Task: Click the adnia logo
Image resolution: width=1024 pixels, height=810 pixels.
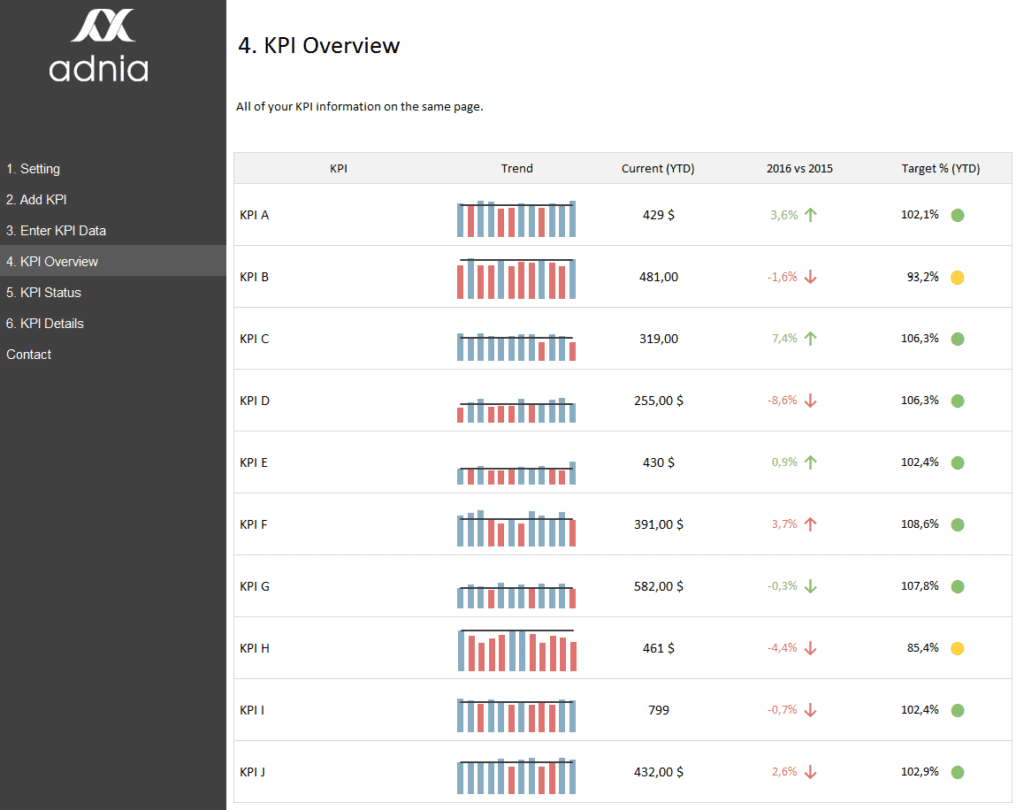Action: pos(99,45)
